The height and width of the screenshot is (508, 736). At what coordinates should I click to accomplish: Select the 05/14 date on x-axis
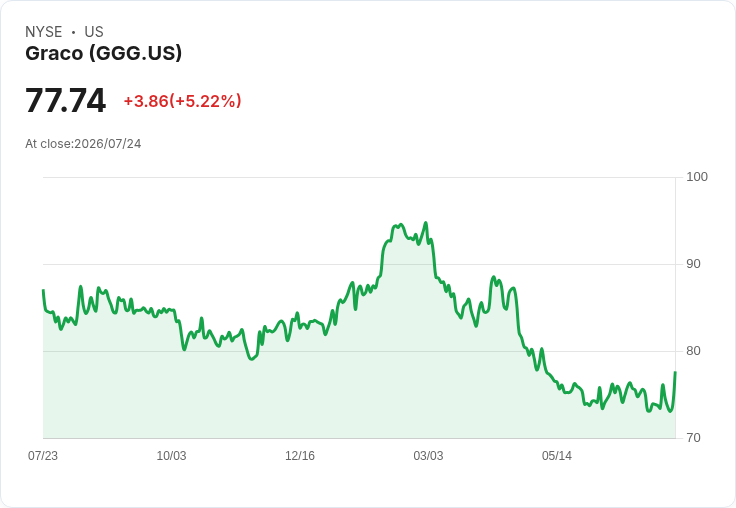(x=557, y=455)
